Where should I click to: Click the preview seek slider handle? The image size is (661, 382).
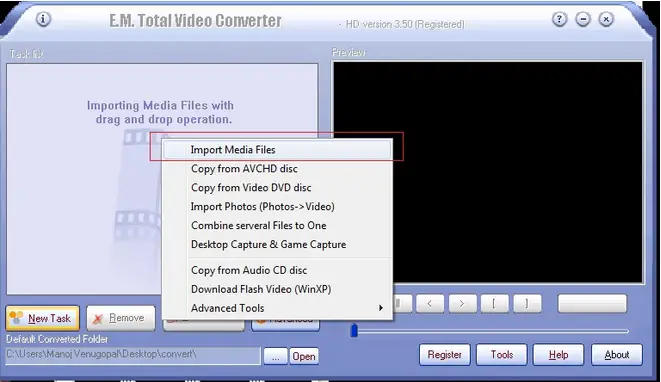[x=354, y=331]
